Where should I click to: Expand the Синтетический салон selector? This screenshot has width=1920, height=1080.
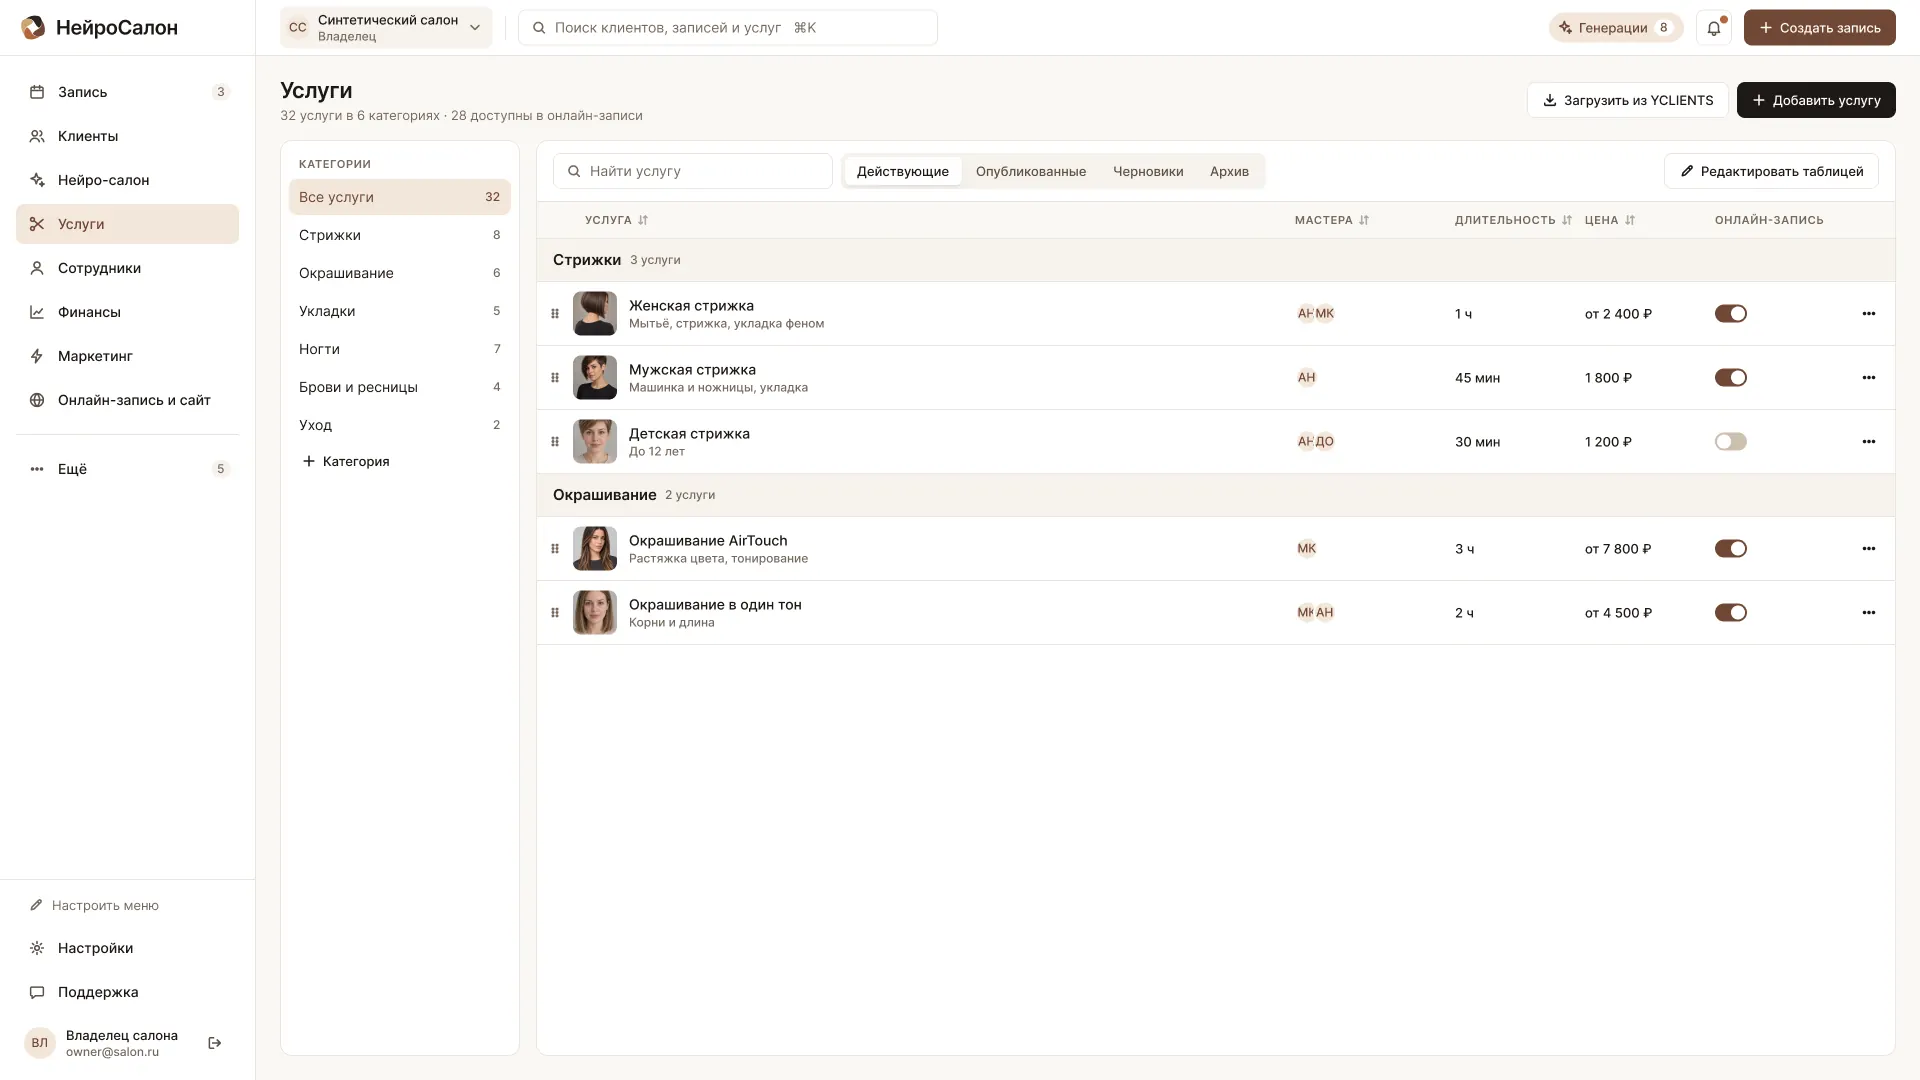(386, 28)
